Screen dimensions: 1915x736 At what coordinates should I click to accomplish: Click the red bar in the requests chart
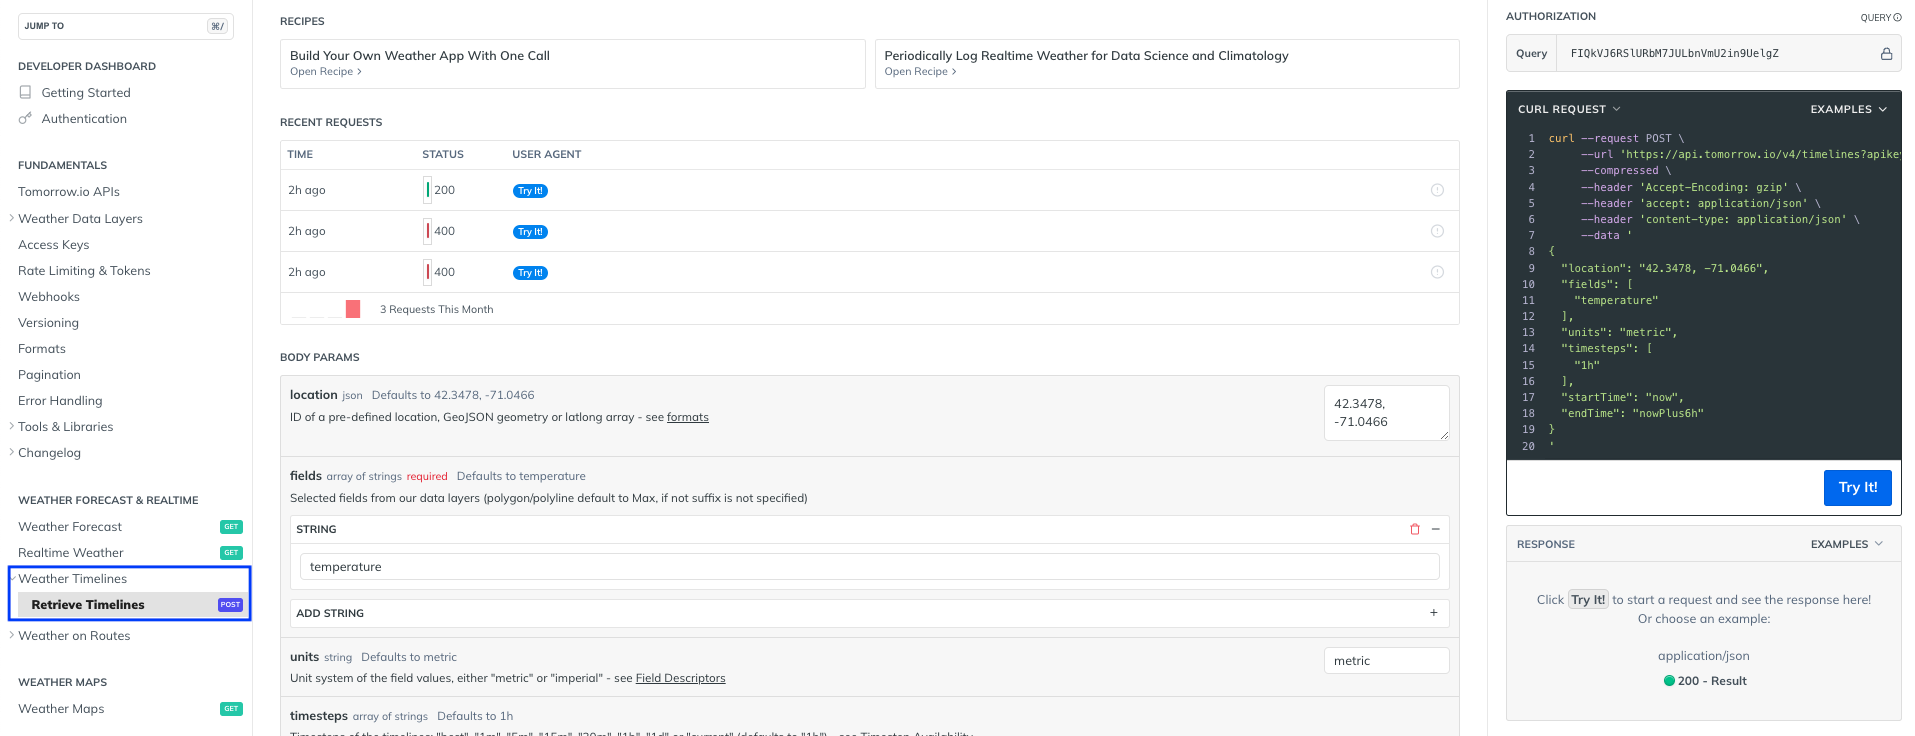coord(352,309)
